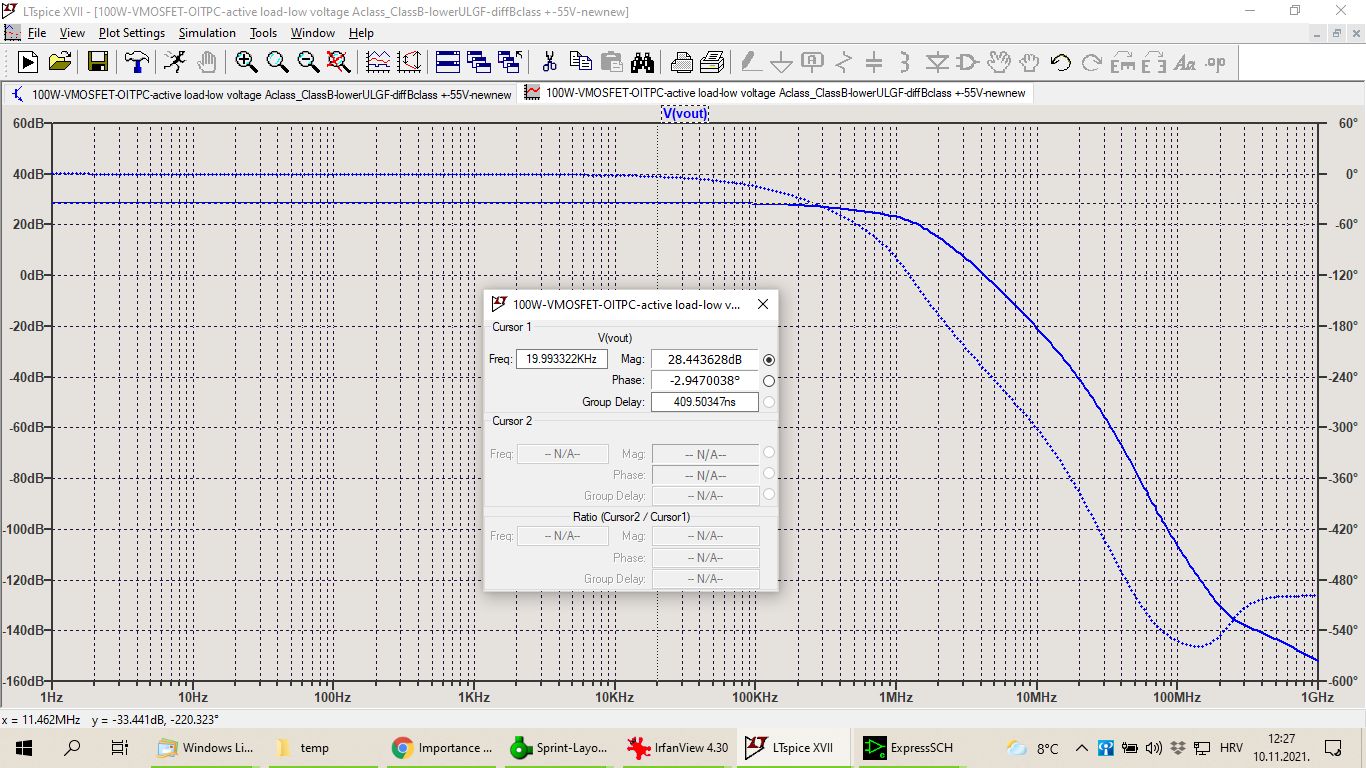Screen dimensions: 1366x768
Task: Click the Label Net icon
Action: 812,62
